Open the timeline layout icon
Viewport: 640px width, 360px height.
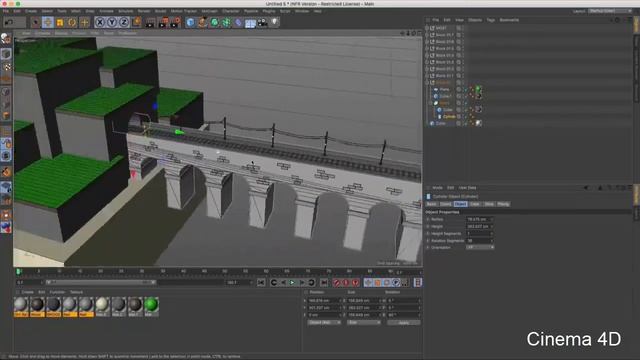418,282
